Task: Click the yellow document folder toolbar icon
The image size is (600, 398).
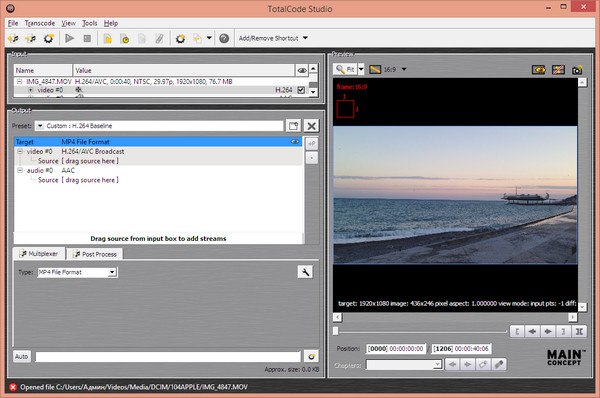Action: click(108, 38)
